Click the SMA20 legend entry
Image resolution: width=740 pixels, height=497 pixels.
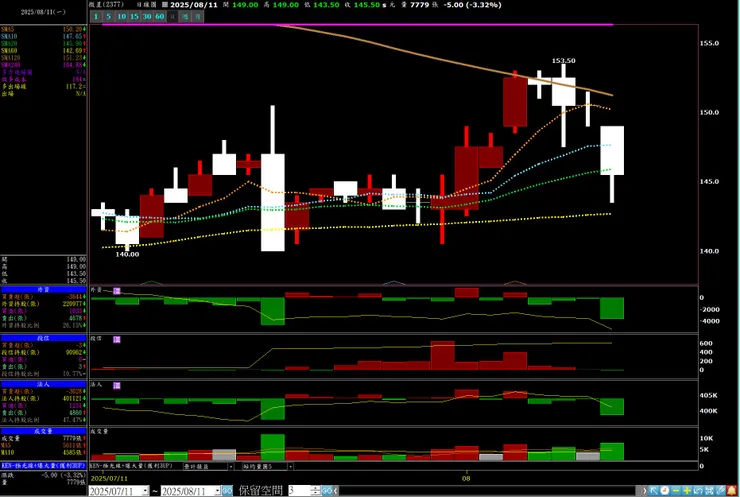(43, 43)
